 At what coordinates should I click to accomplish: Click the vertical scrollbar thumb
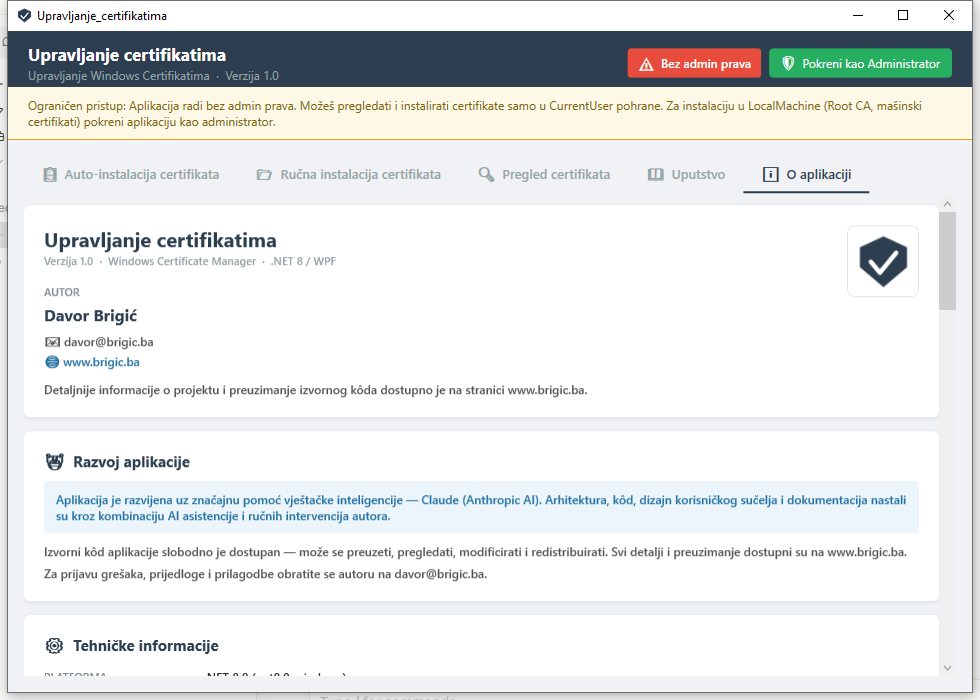pyautogui.click(x=948, y=261)
